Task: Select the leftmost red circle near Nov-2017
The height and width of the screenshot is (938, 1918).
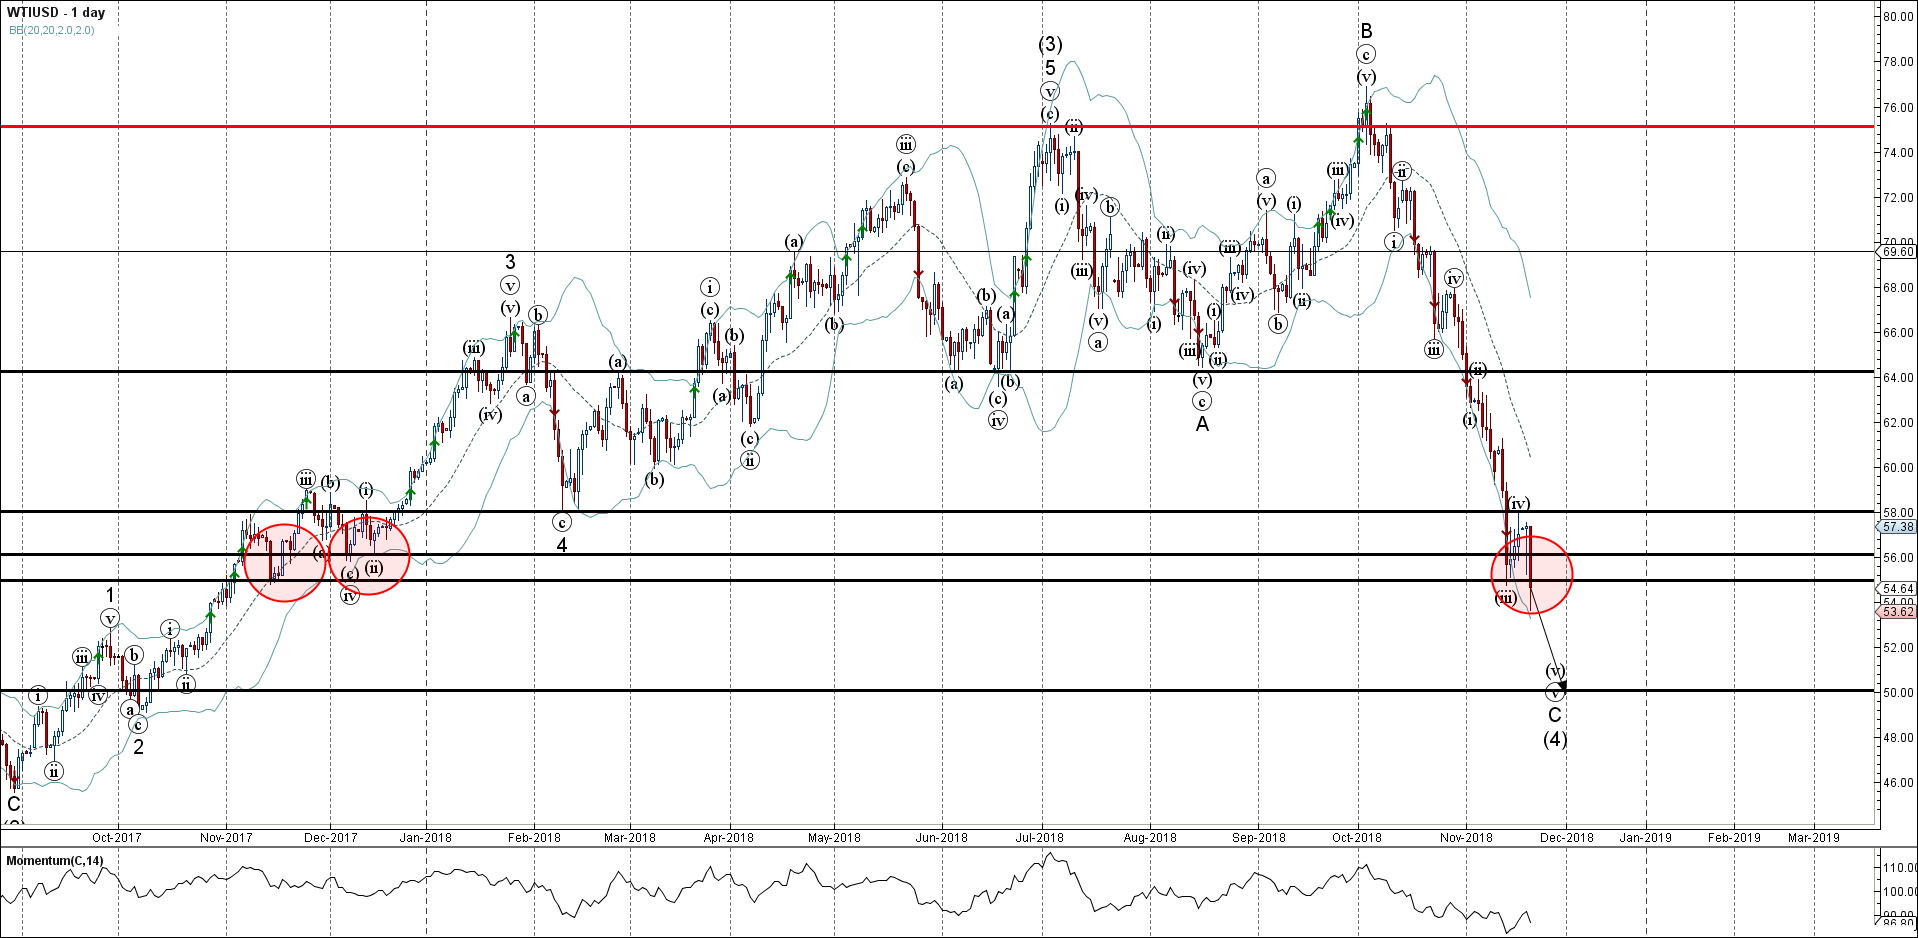Action: click(x=285, y=562)
